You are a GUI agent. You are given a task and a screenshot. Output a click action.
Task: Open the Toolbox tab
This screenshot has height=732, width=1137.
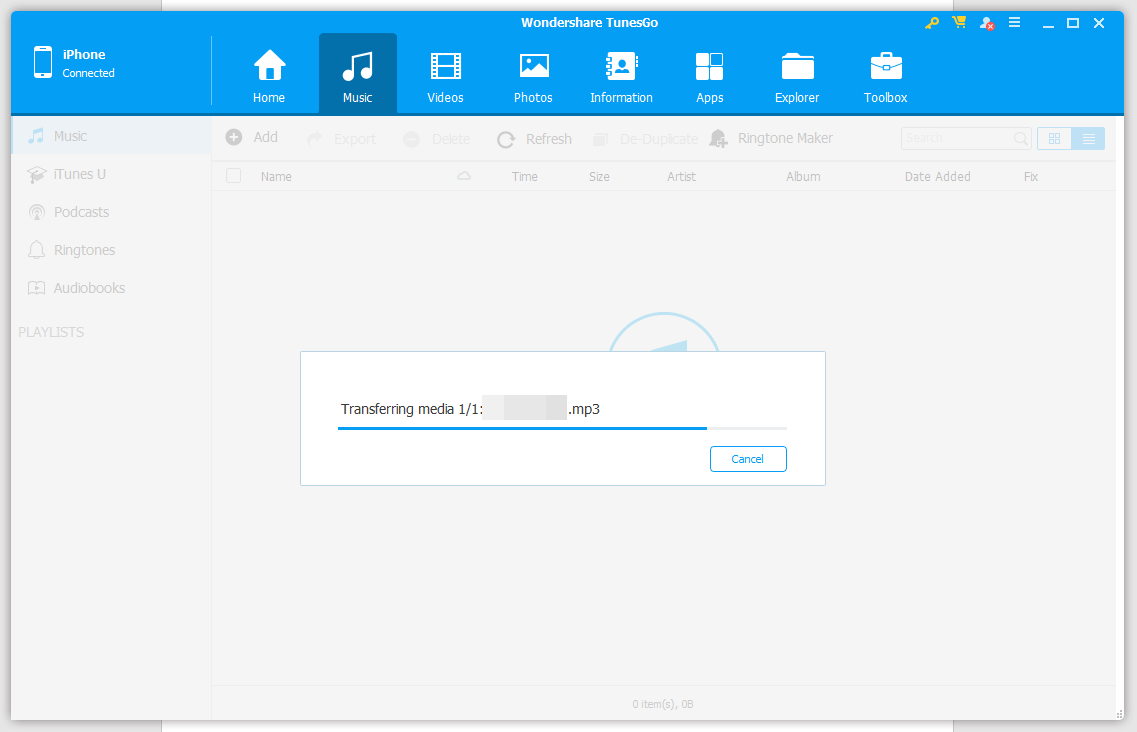(x=885, y=75)
